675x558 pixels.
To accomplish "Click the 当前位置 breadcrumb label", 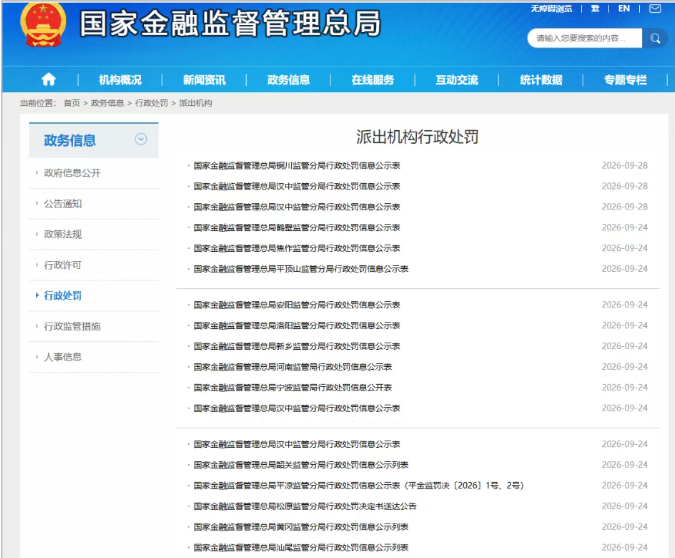I will pyautogui.click(x=38, y=103).
